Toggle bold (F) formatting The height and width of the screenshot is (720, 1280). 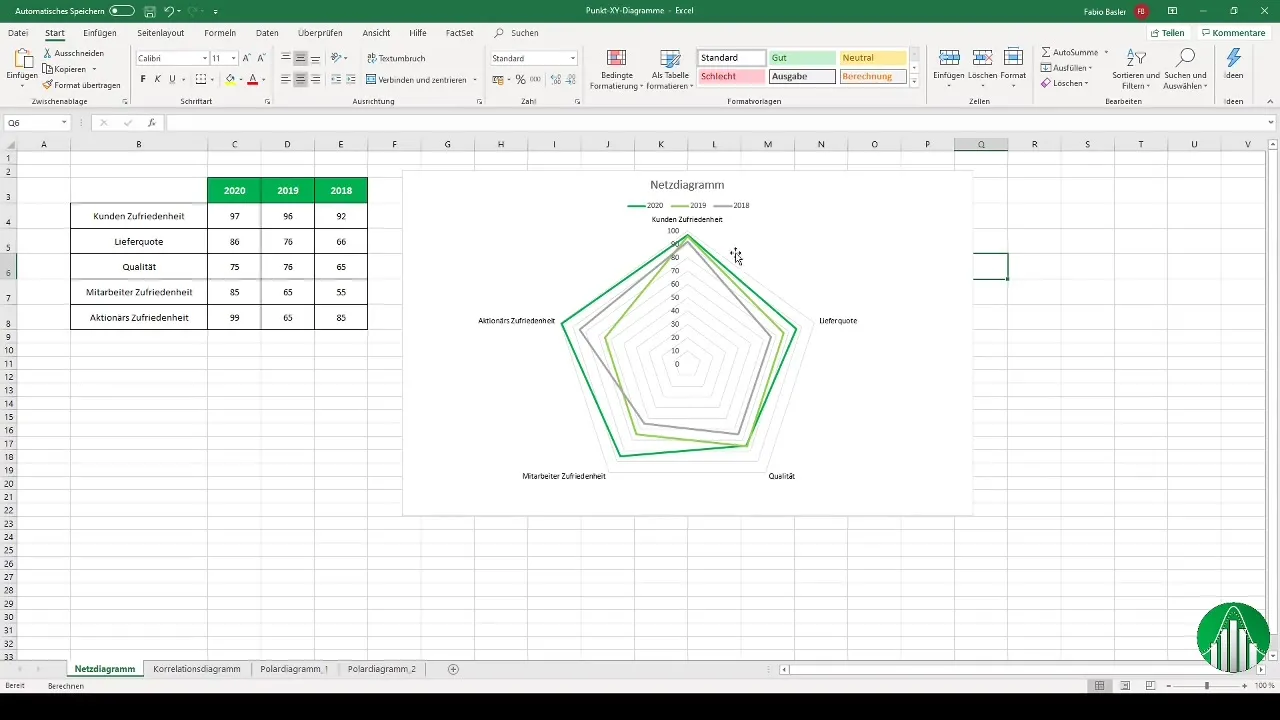[x=143, y=79]
